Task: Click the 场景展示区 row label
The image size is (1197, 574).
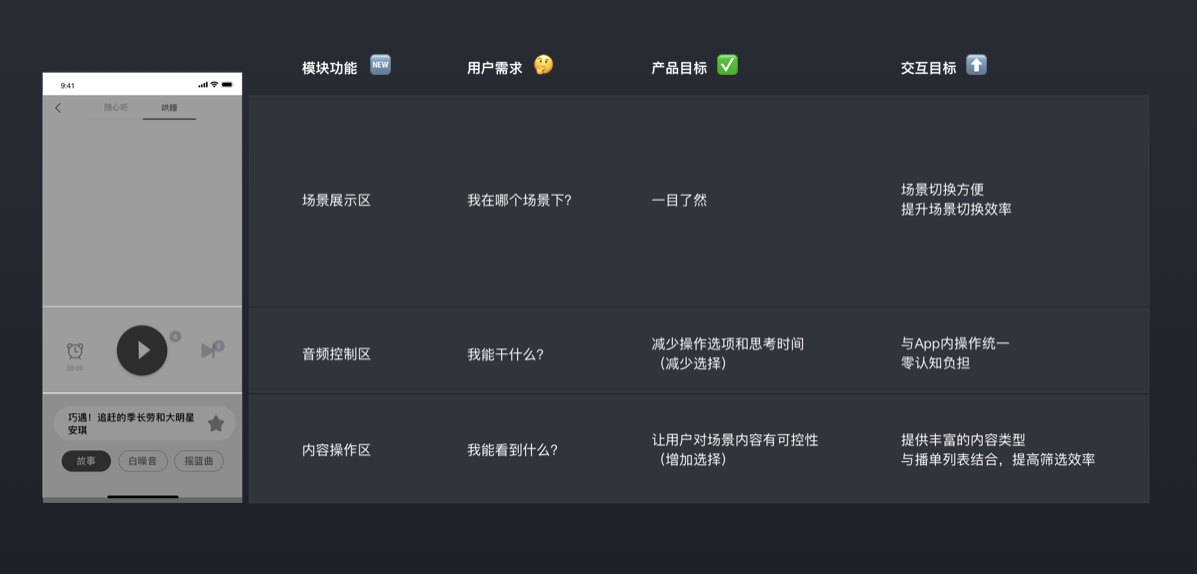Action: pos(337,201)
